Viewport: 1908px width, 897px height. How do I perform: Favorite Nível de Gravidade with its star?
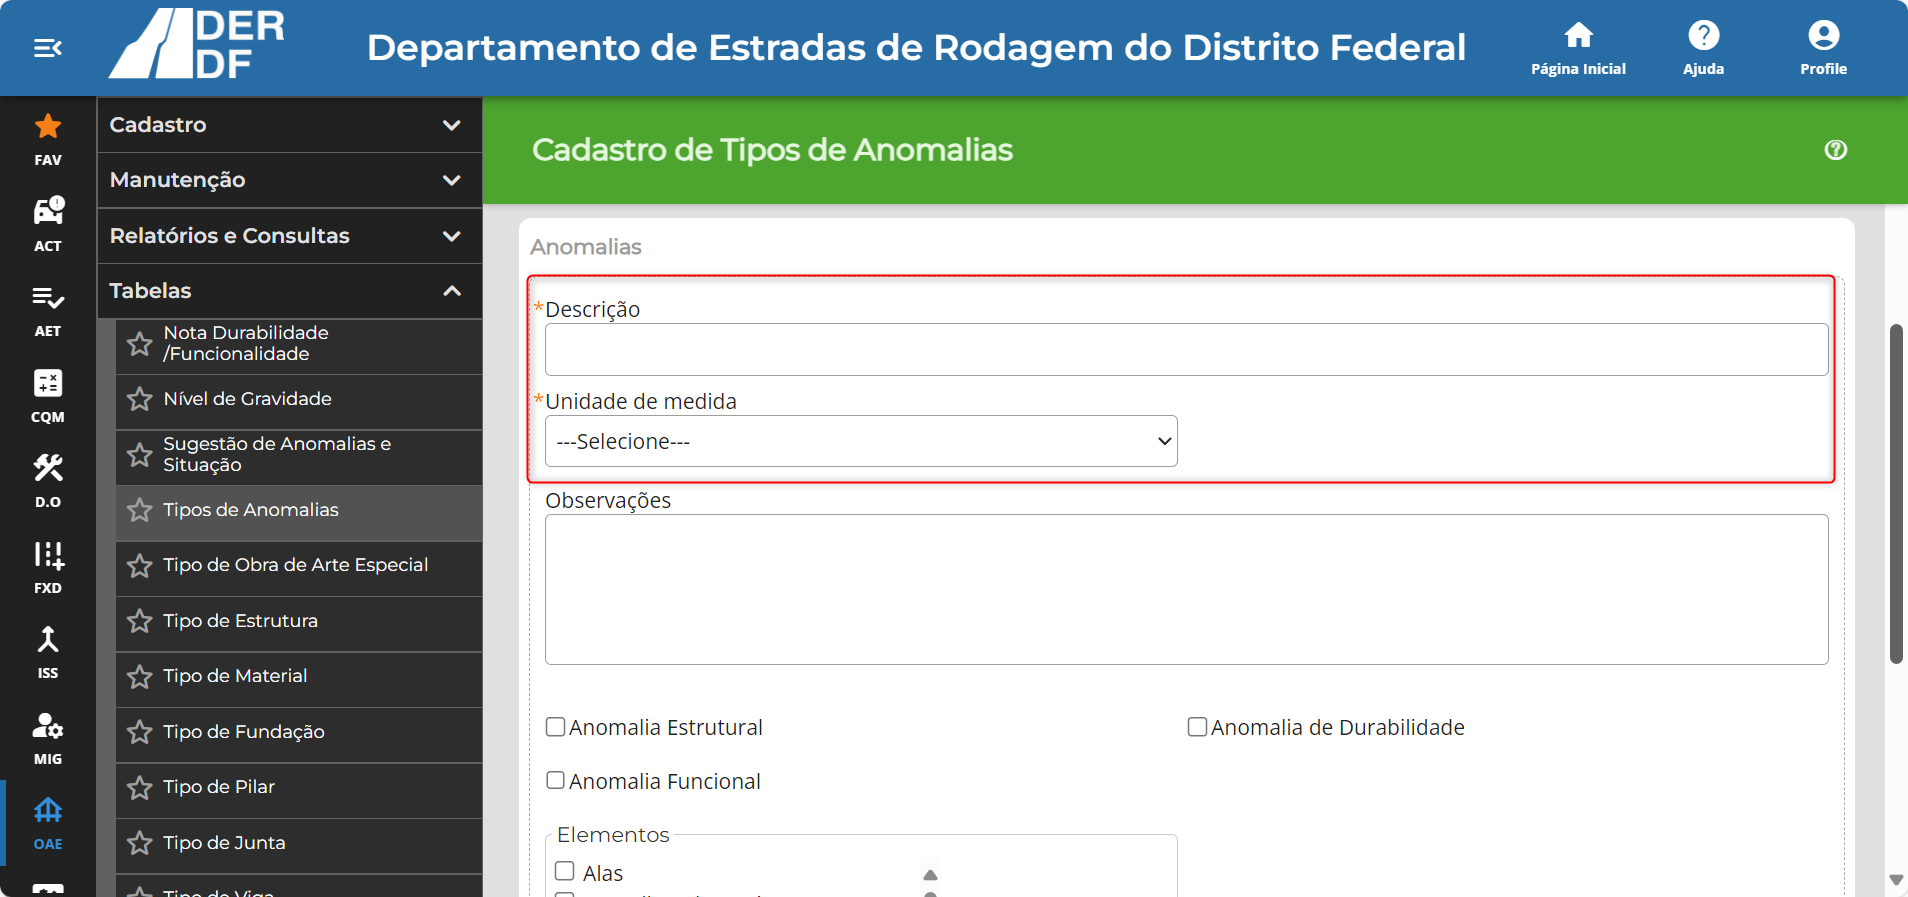point(140,399)
